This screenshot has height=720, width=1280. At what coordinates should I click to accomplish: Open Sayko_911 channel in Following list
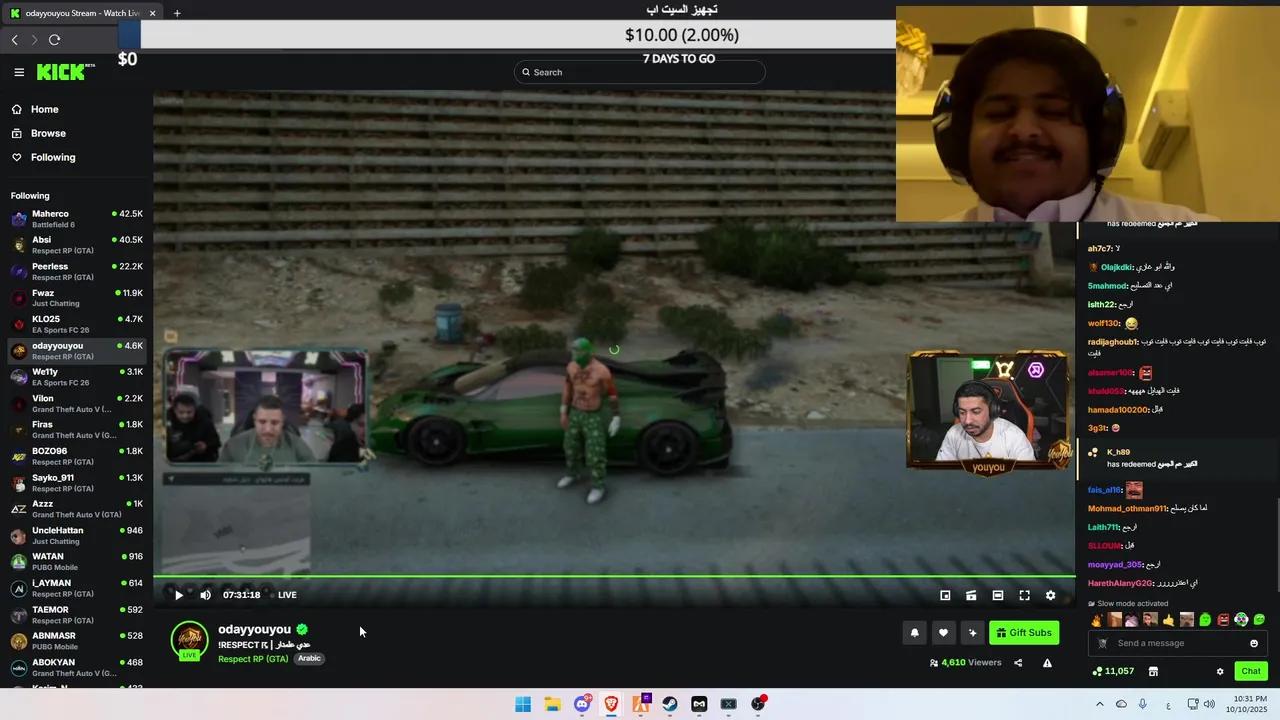(77, 483)
